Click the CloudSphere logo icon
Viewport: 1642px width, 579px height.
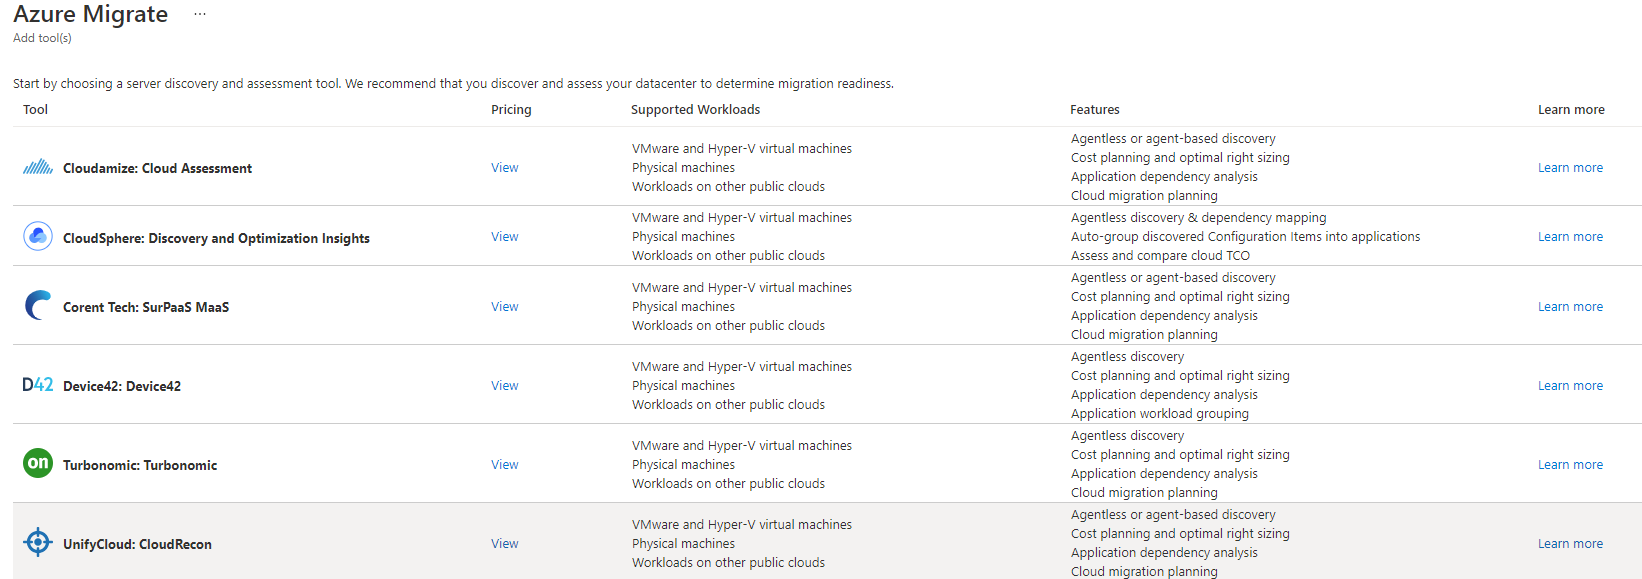pos(37,237)
